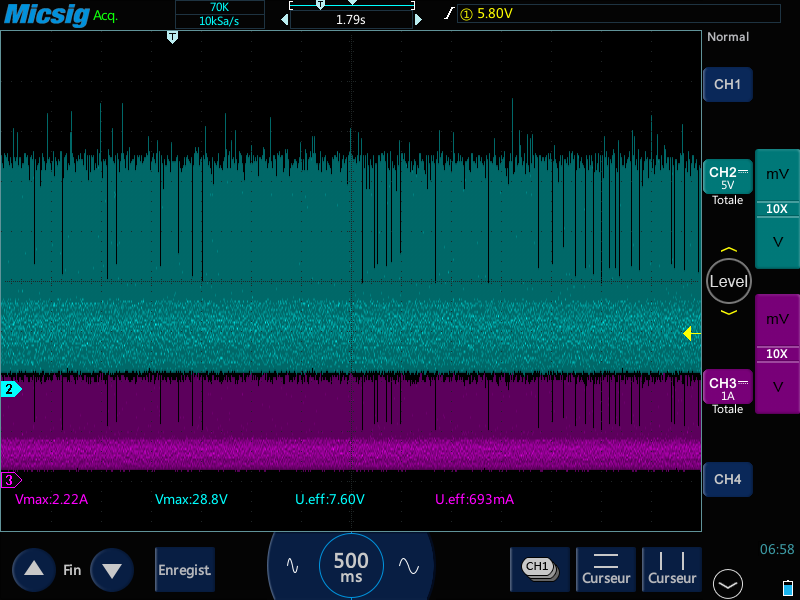Screen dimensions: 800x600
Task: Open the horizontal Curseur tool
Action: pos(606,569)
